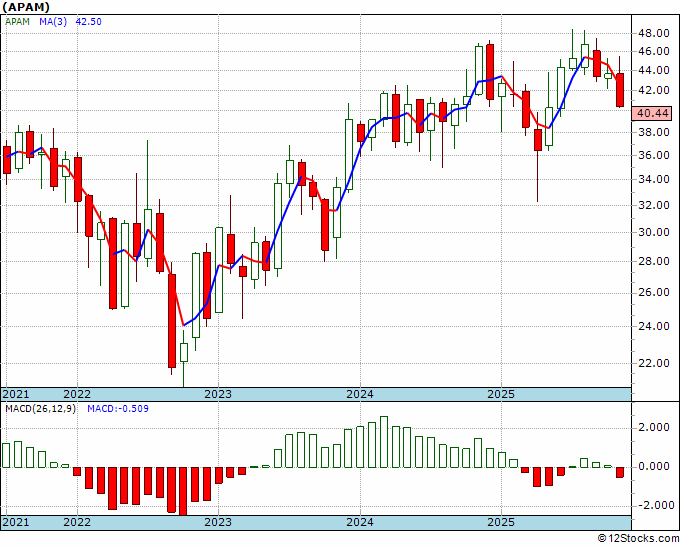Screen dimensions: 680x546
Task: Click the 42.50 moving average value
Action: click(x=88, y=21)
